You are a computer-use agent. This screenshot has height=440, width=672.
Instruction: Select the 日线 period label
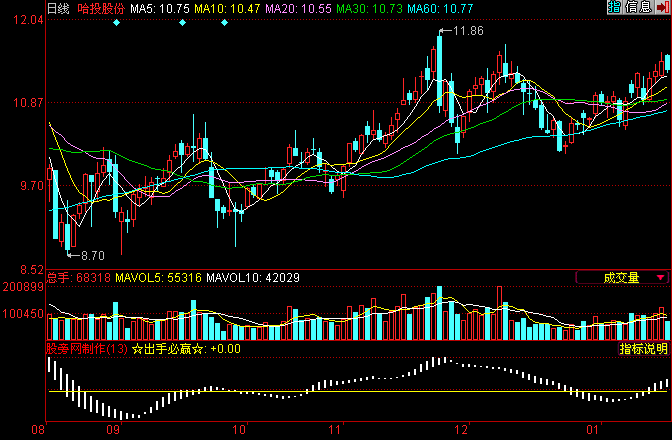pos(59,8)
